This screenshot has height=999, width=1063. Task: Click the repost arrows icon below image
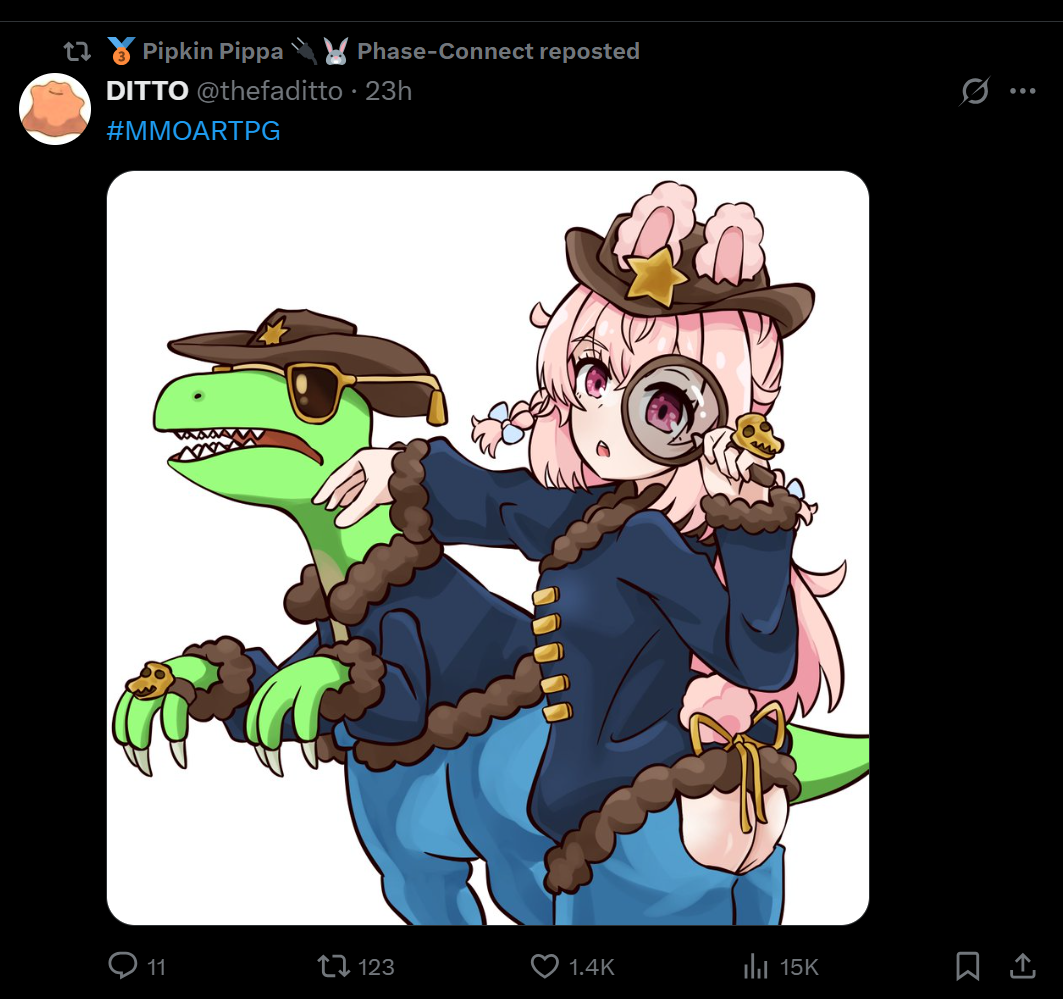(333, 966)
